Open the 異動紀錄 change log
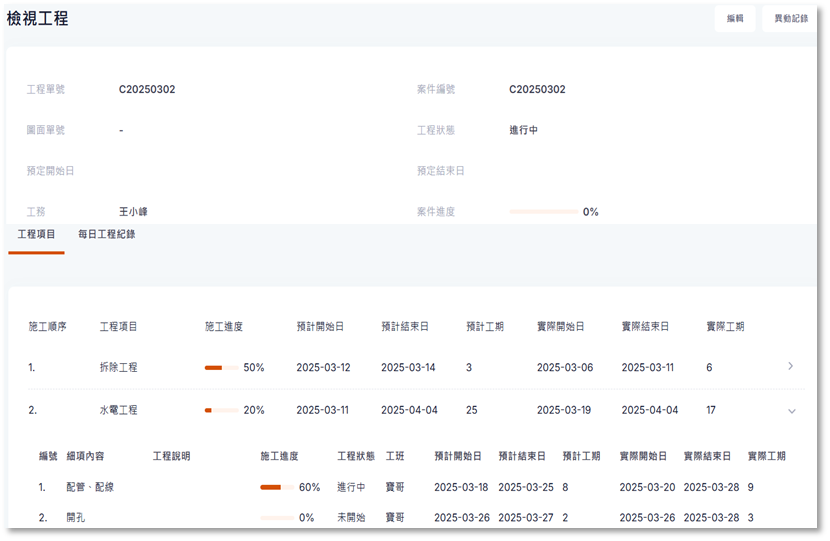This screenshot has height=541, width=830. [x=790, y=18]
